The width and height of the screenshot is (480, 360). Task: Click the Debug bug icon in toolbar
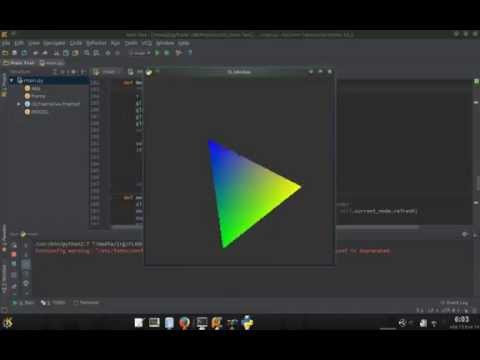[167, 53]
